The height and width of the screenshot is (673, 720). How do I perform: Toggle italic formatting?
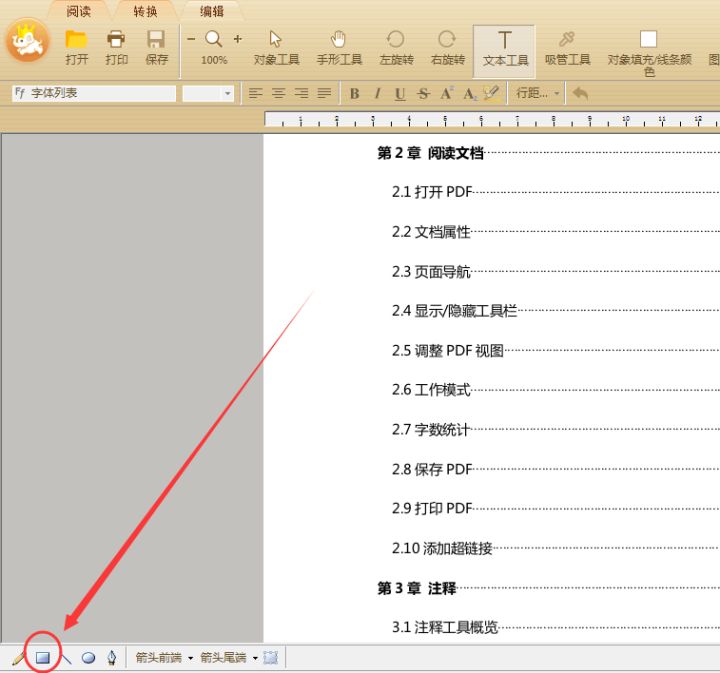(x=377, y=94)
